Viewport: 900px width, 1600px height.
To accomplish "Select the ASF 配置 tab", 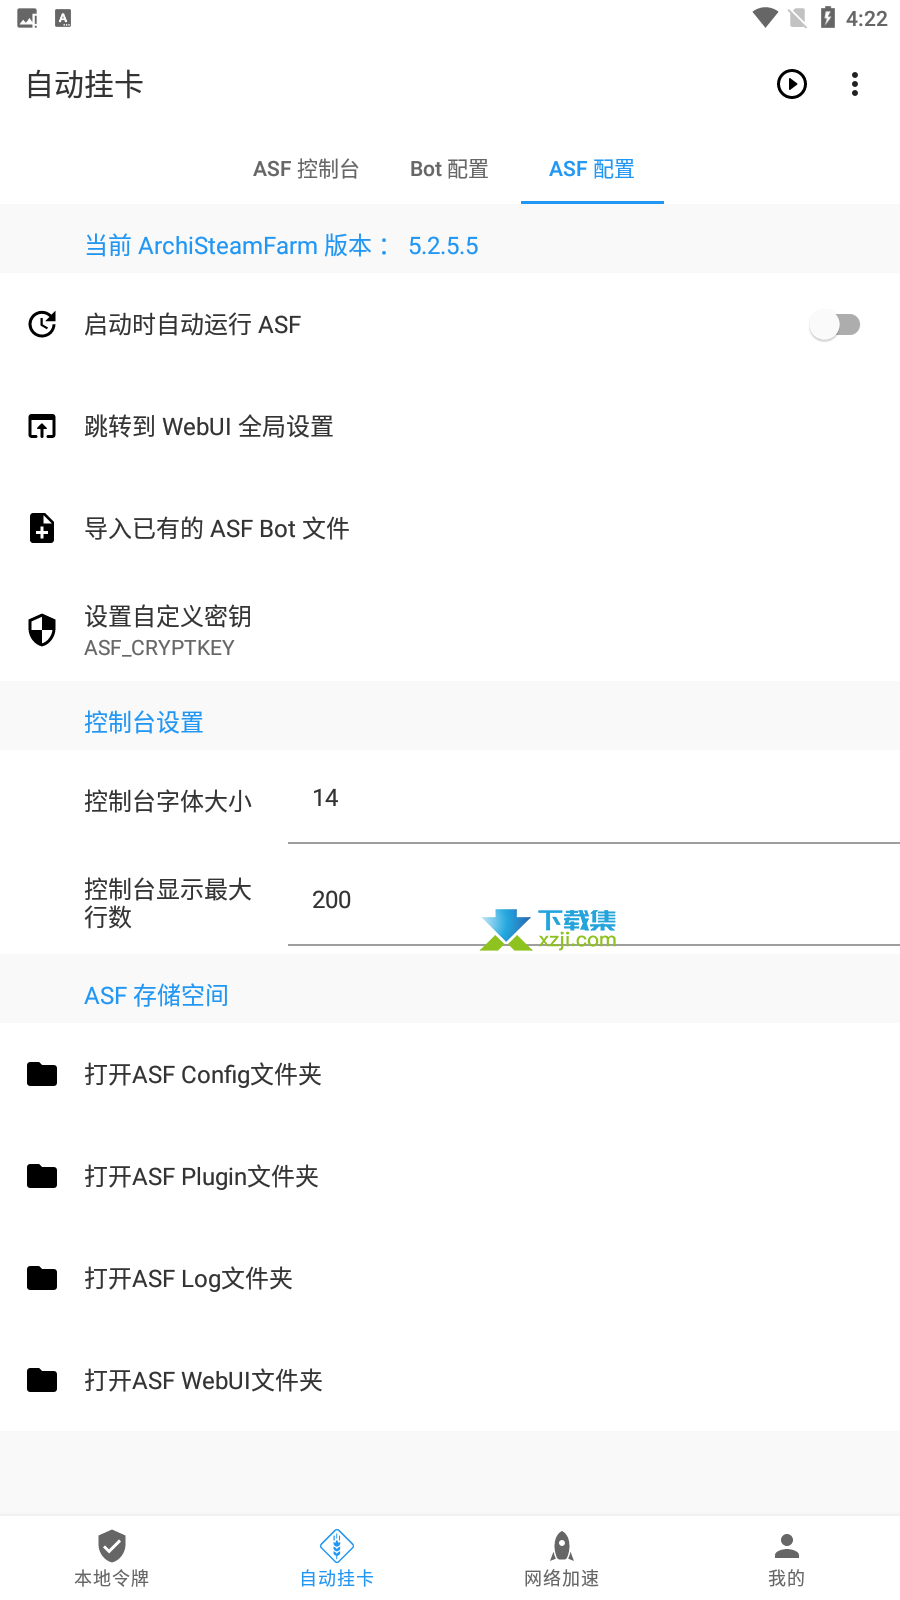I will coord(592,169).
